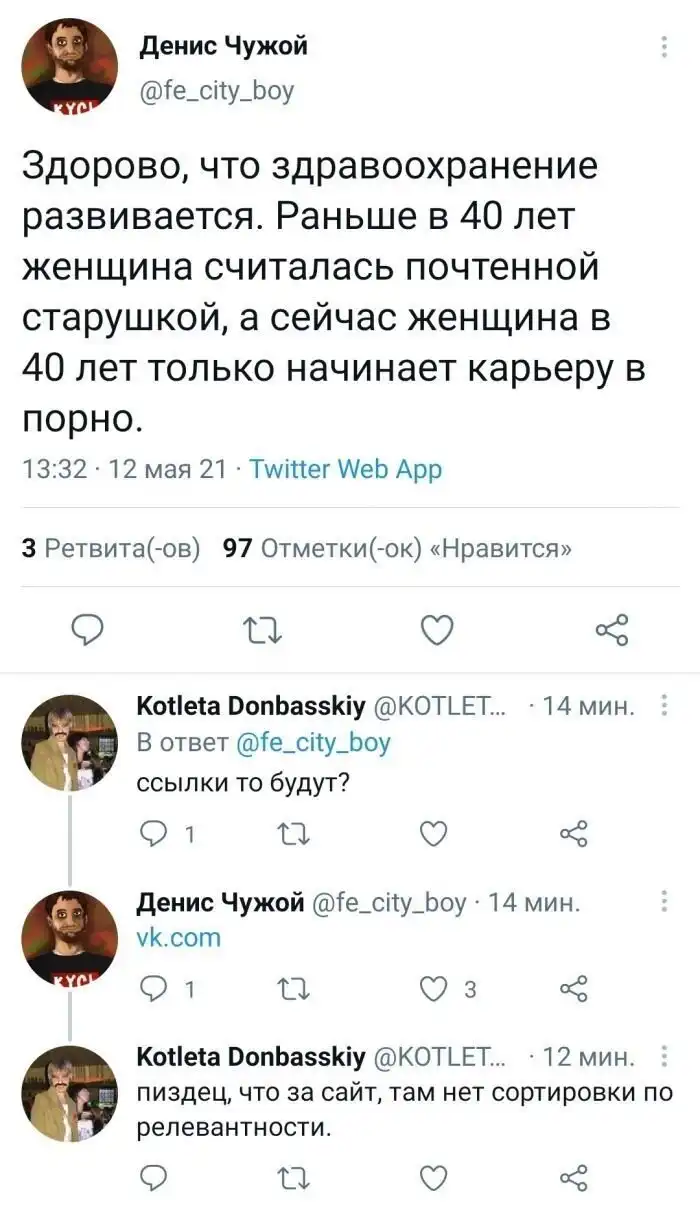Share the vk.com reply

click(572, 990)
